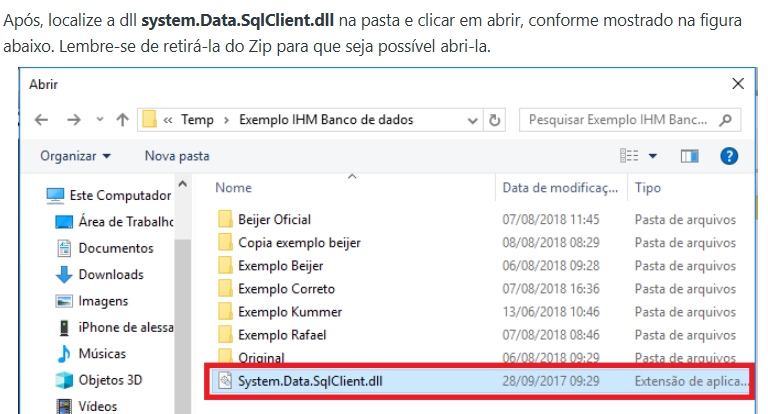Expand the address path history dropdown
The width and height of the screenshot is (768, 414).
472,121
